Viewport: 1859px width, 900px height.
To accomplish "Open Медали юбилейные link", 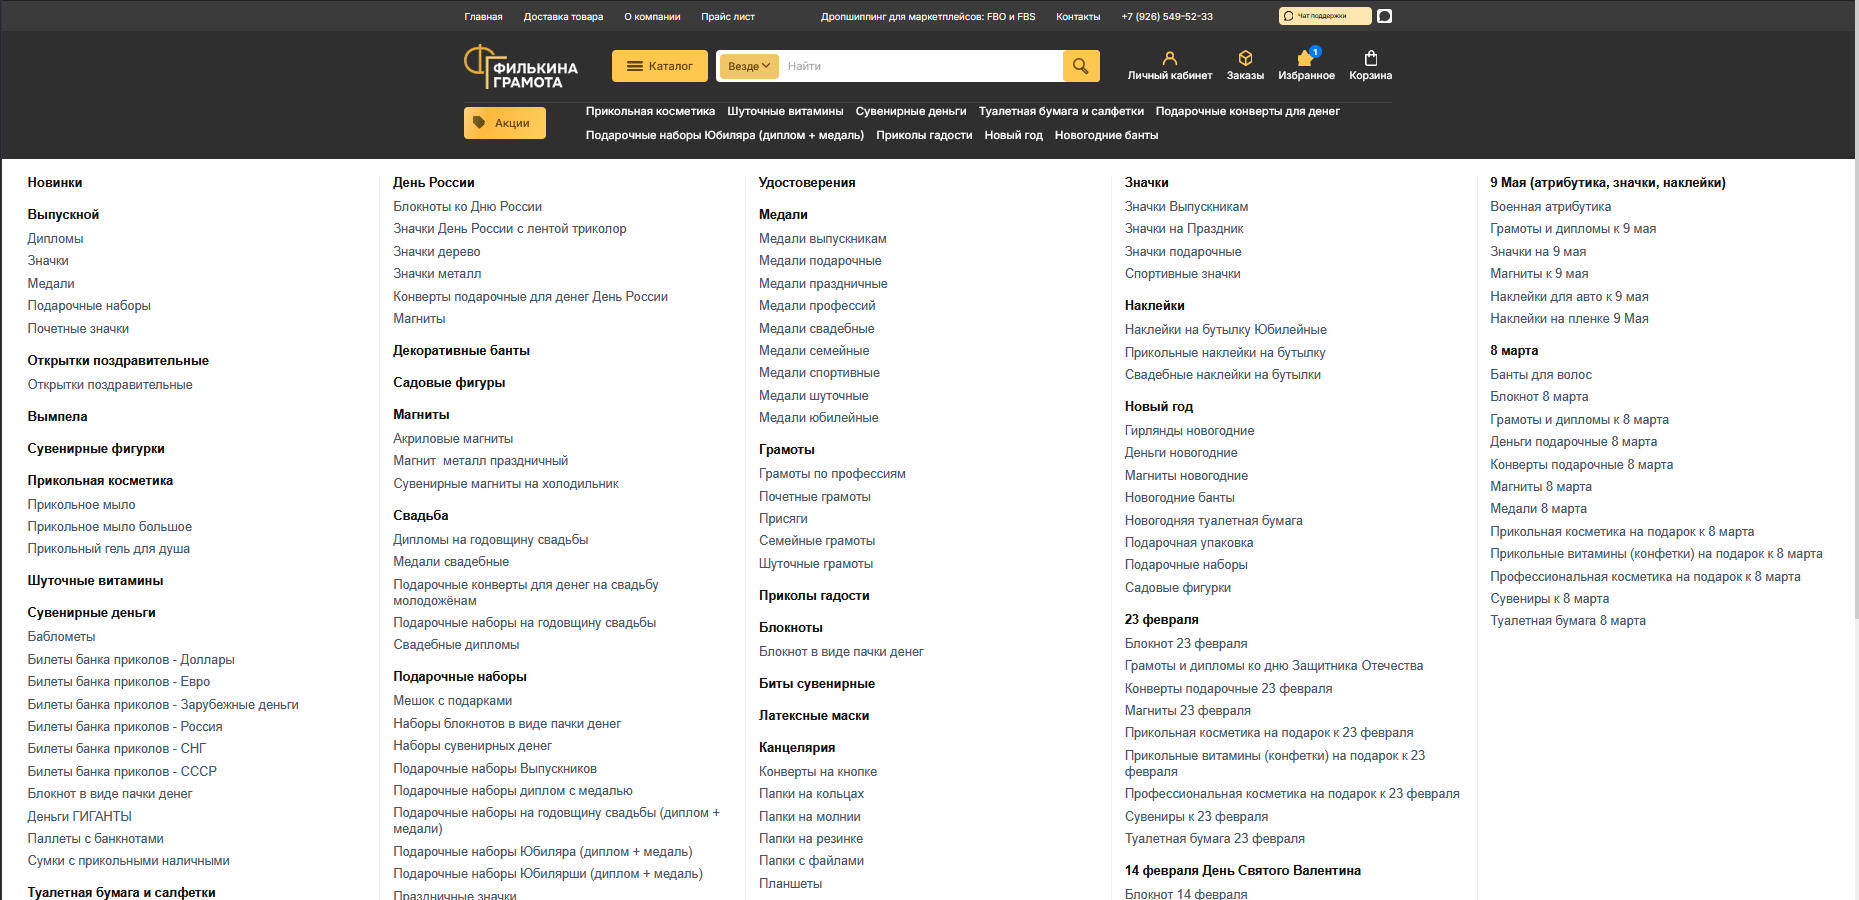I will click(x=818, y=418).
